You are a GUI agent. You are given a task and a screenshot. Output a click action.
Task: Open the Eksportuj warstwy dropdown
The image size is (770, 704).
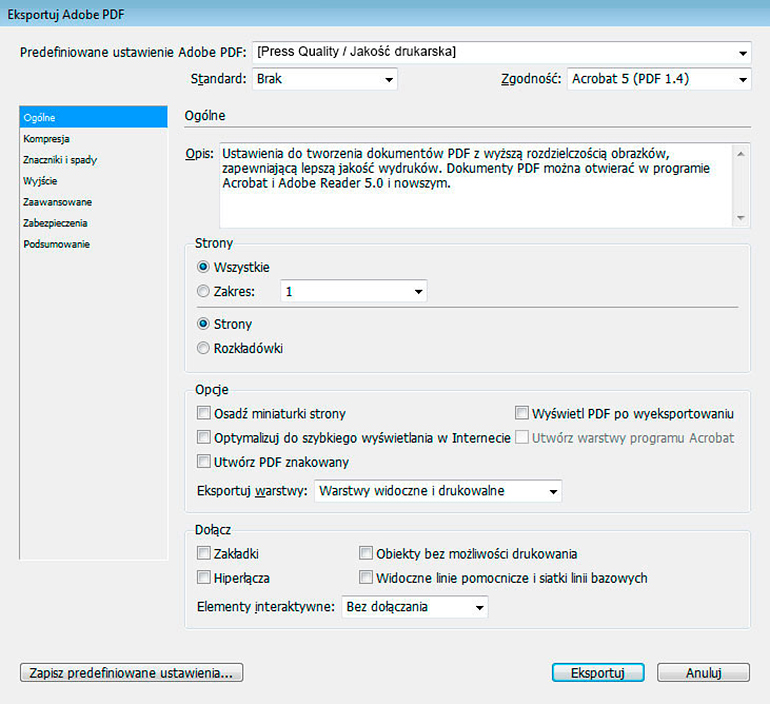pos(438,491)
